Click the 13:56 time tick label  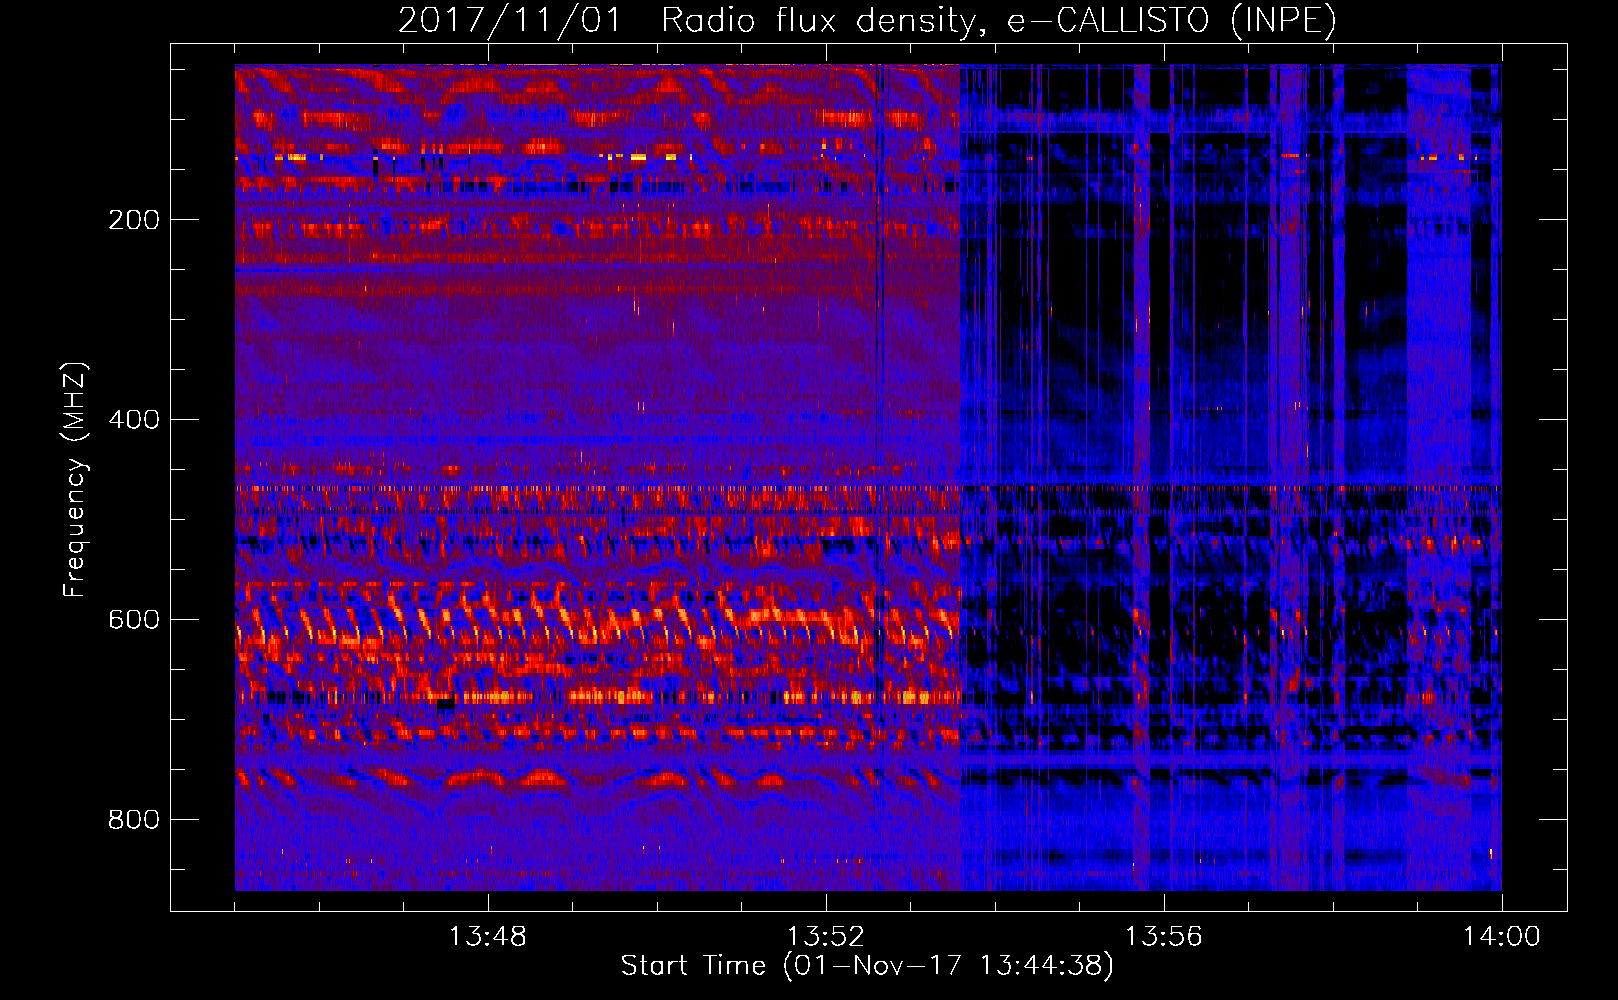[1164, 937]
